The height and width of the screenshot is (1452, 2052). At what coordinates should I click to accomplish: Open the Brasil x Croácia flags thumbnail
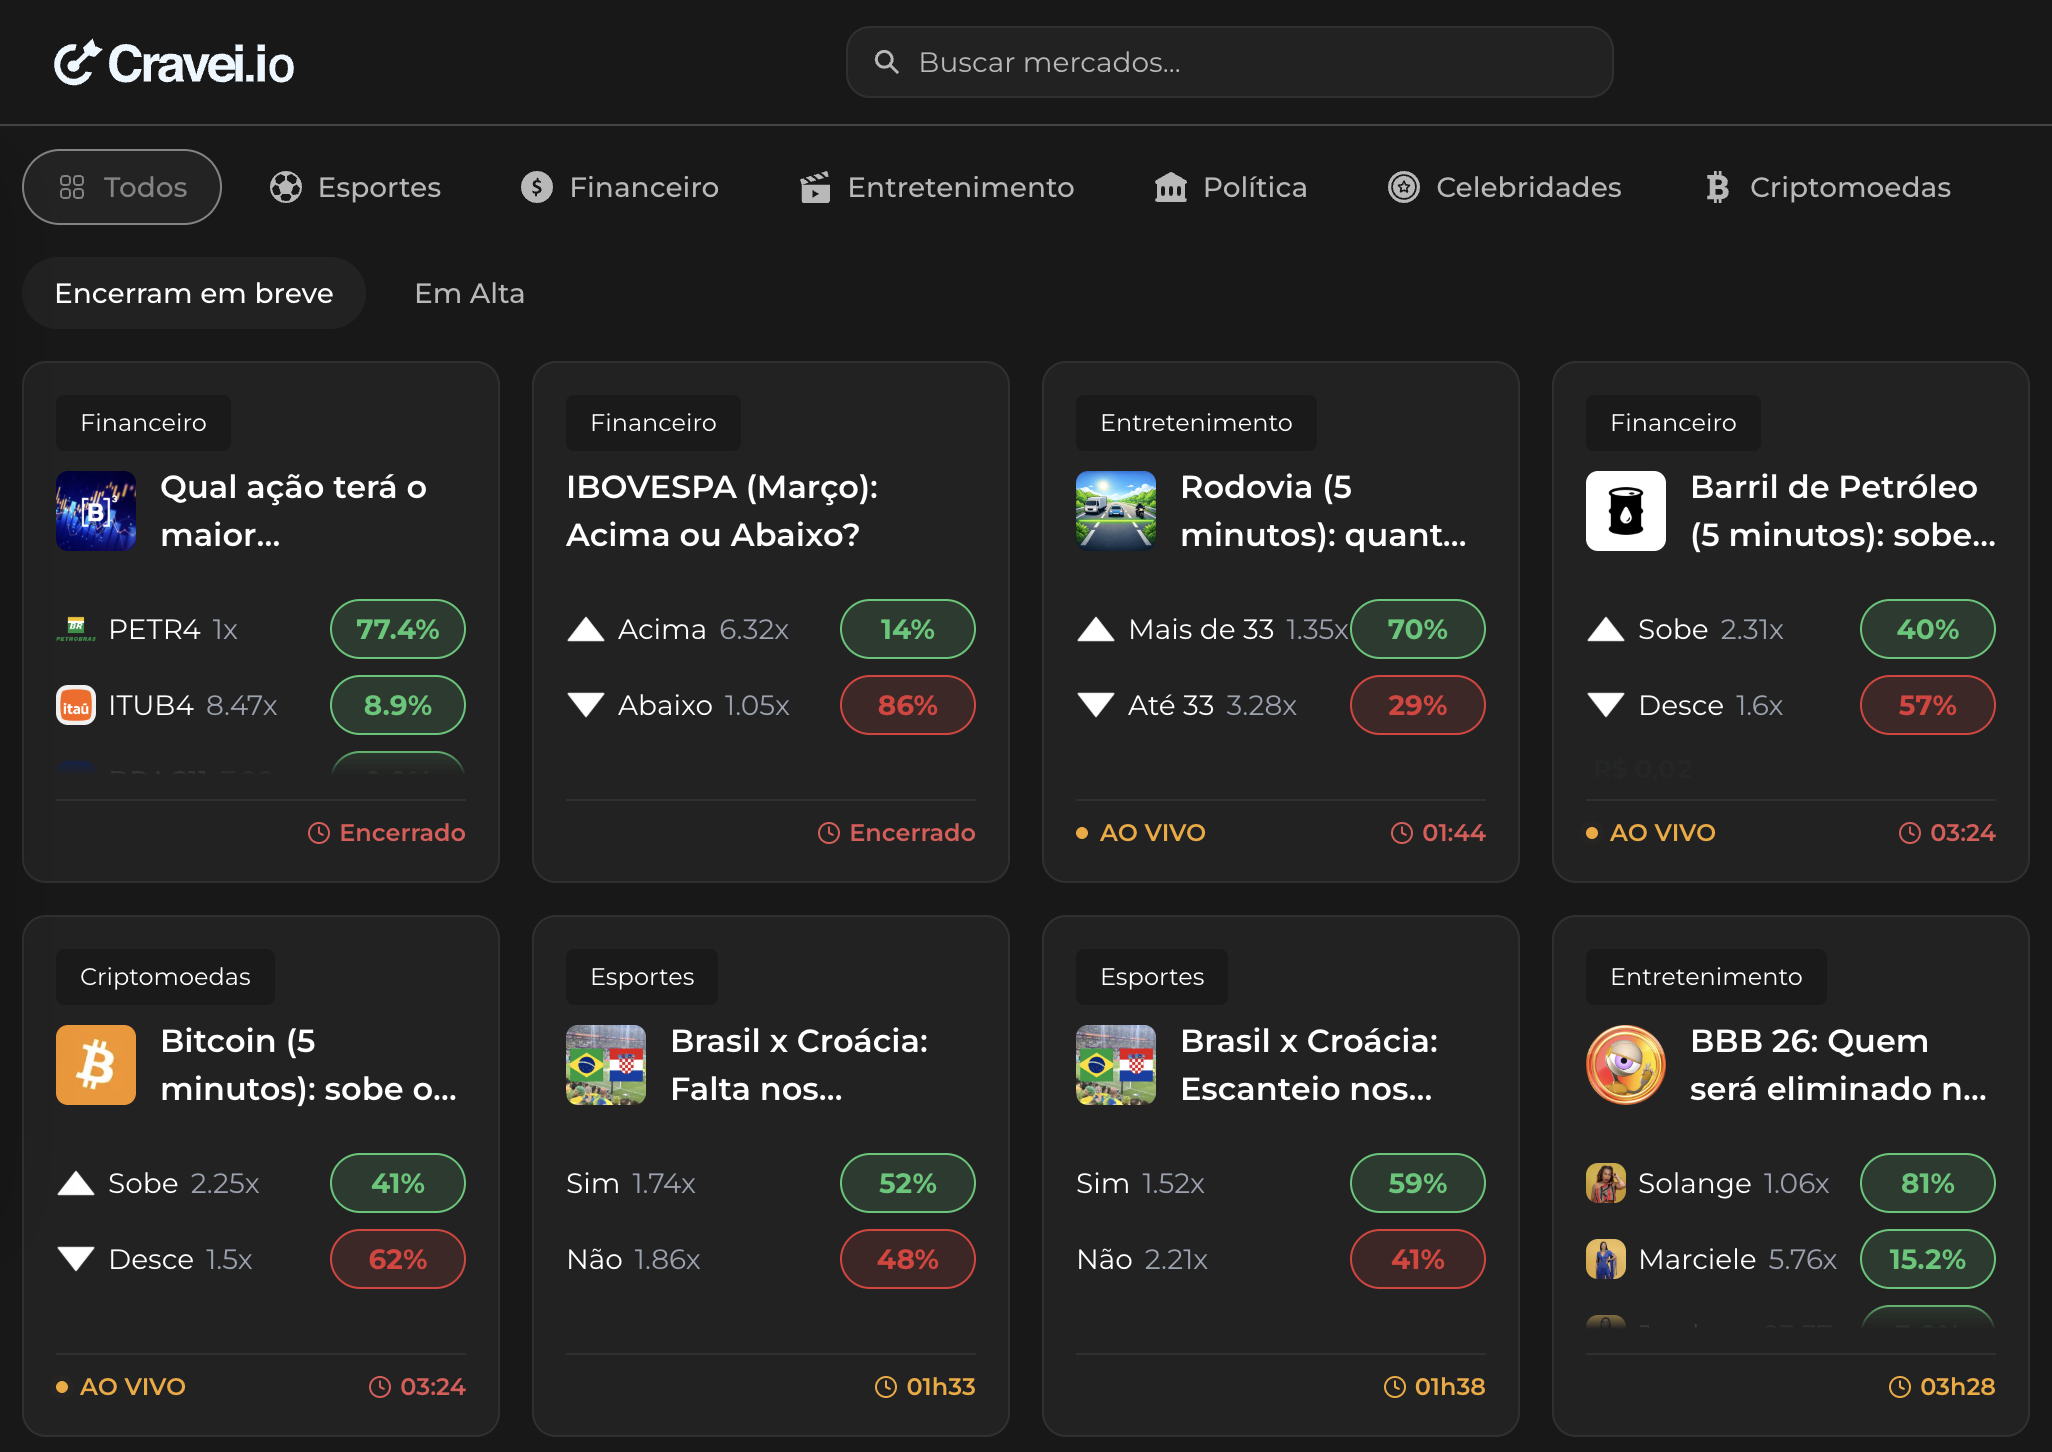point(605,1065)
